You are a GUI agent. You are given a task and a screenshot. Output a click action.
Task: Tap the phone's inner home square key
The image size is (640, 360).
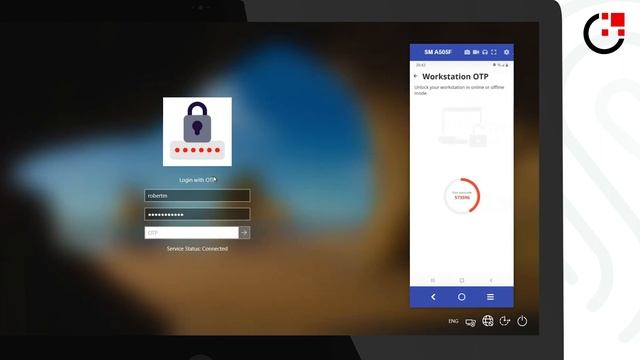462,280
